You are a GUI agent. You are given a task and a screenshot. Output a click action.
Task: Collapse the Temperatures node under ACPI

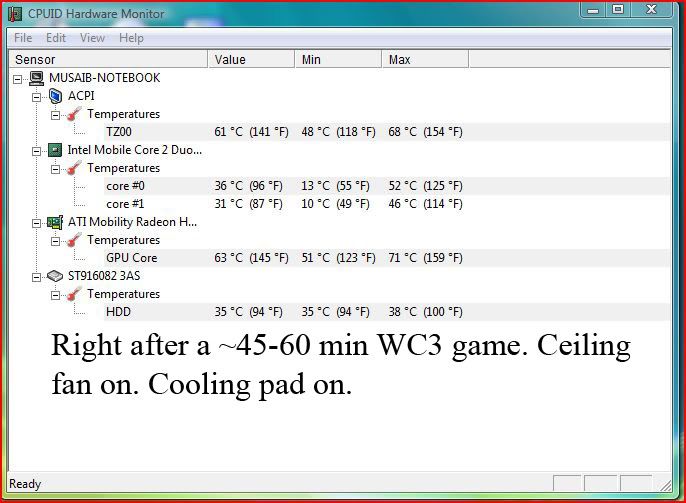tap(56, 115)
